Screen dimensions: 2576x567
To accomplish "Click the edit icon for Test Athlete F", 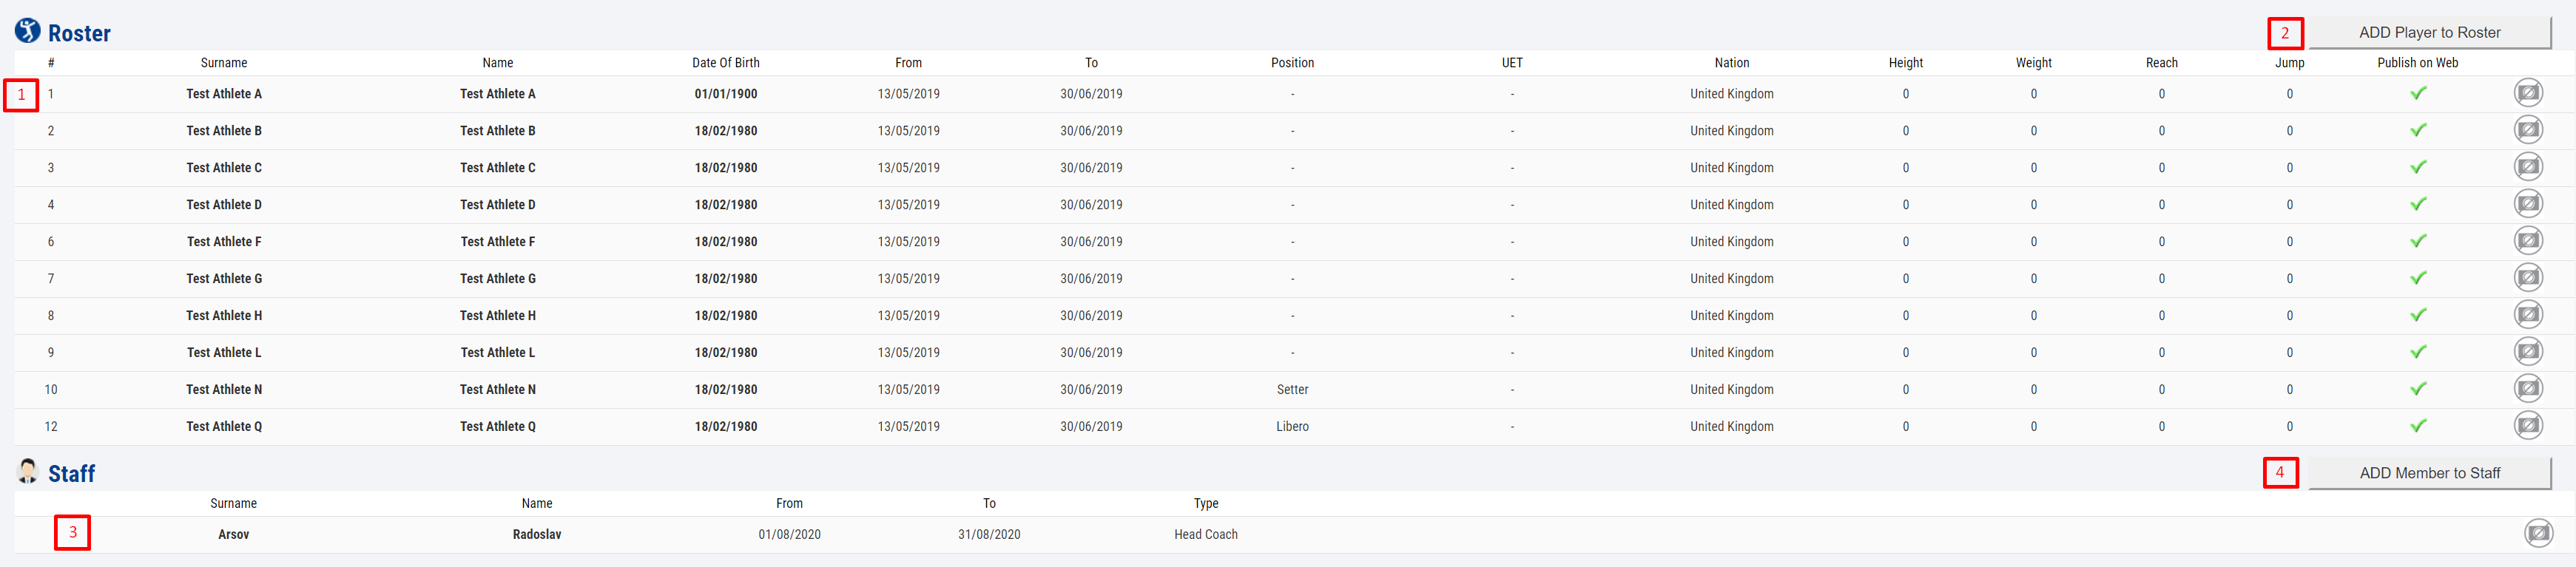I will tap(2528, 241).
